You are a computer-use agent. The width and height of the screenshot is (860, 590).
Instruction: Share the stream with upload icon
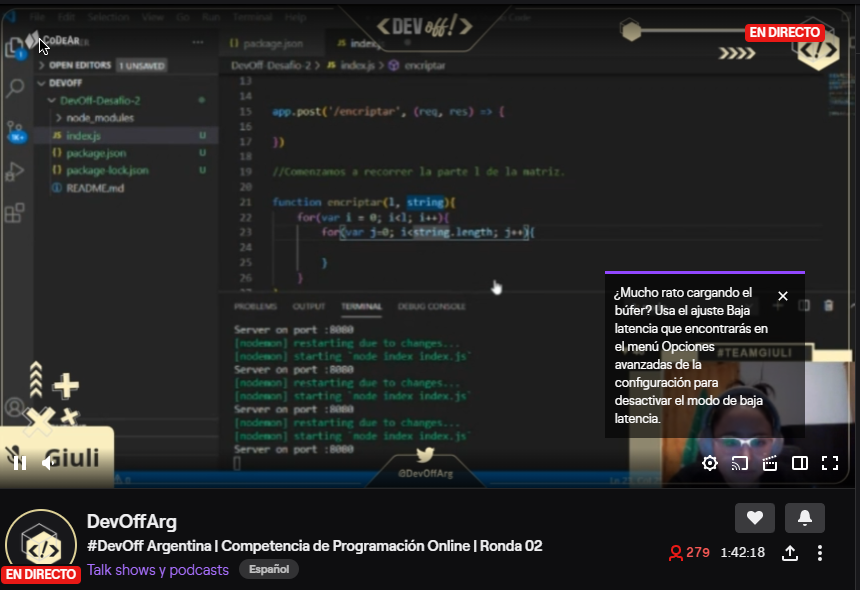click(x=790, y=553)
